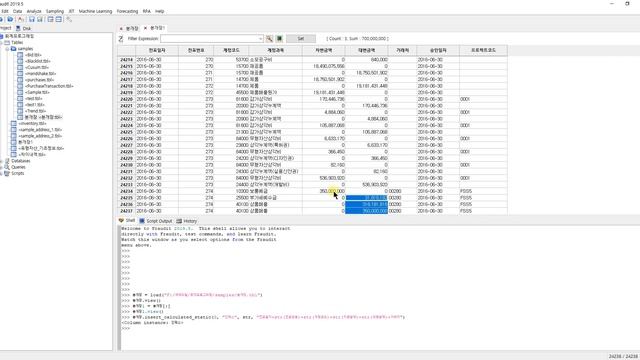Open the Sampling menu

(55, 11)
